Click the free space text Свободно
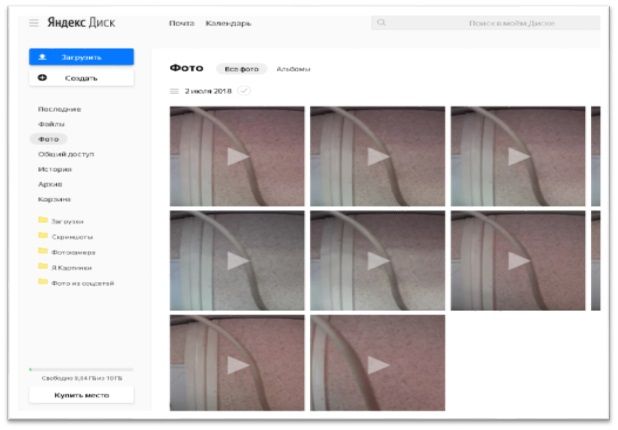Viewport: 618px width, 430px height. (82, 378)
